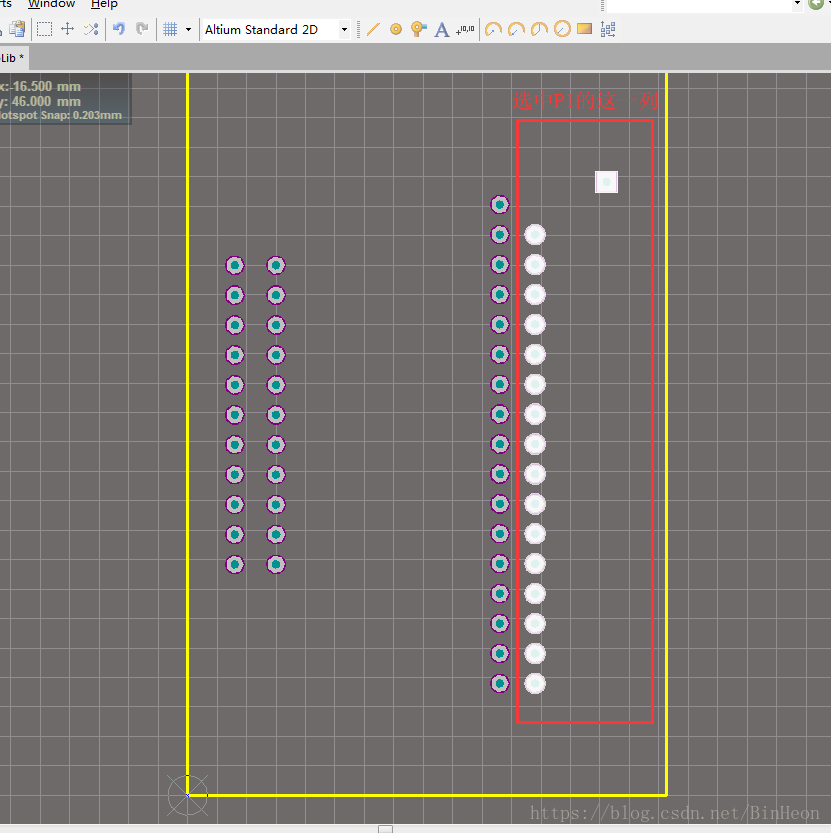The image size is (831, 833).
Task: Toggle the grid button in the toolbar
Action: coord(170,29)
